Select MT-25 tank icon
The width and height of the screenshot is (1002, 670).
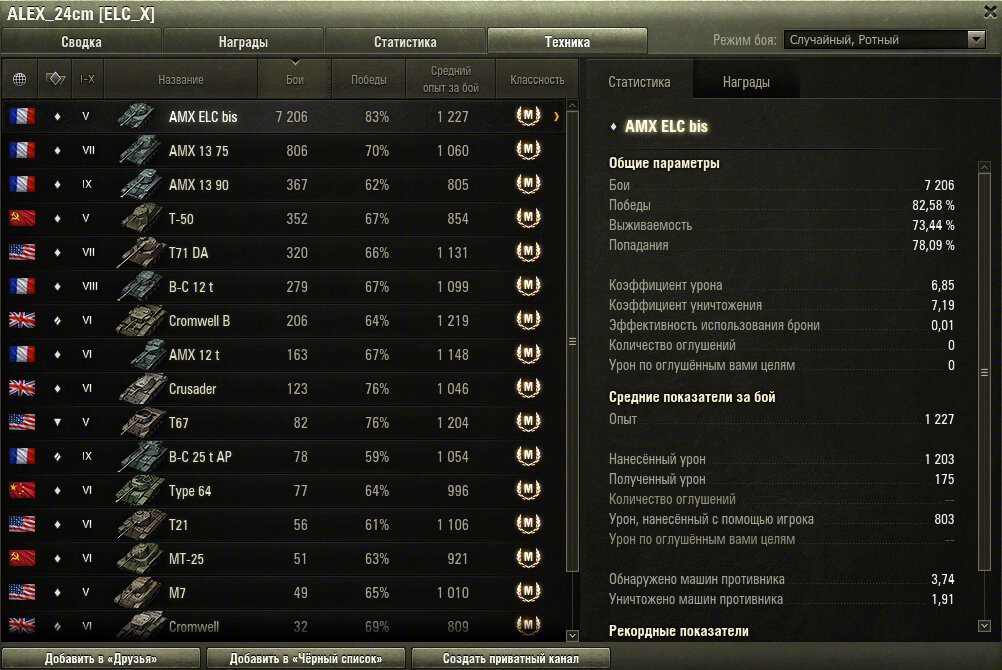[x=139, y=558]
